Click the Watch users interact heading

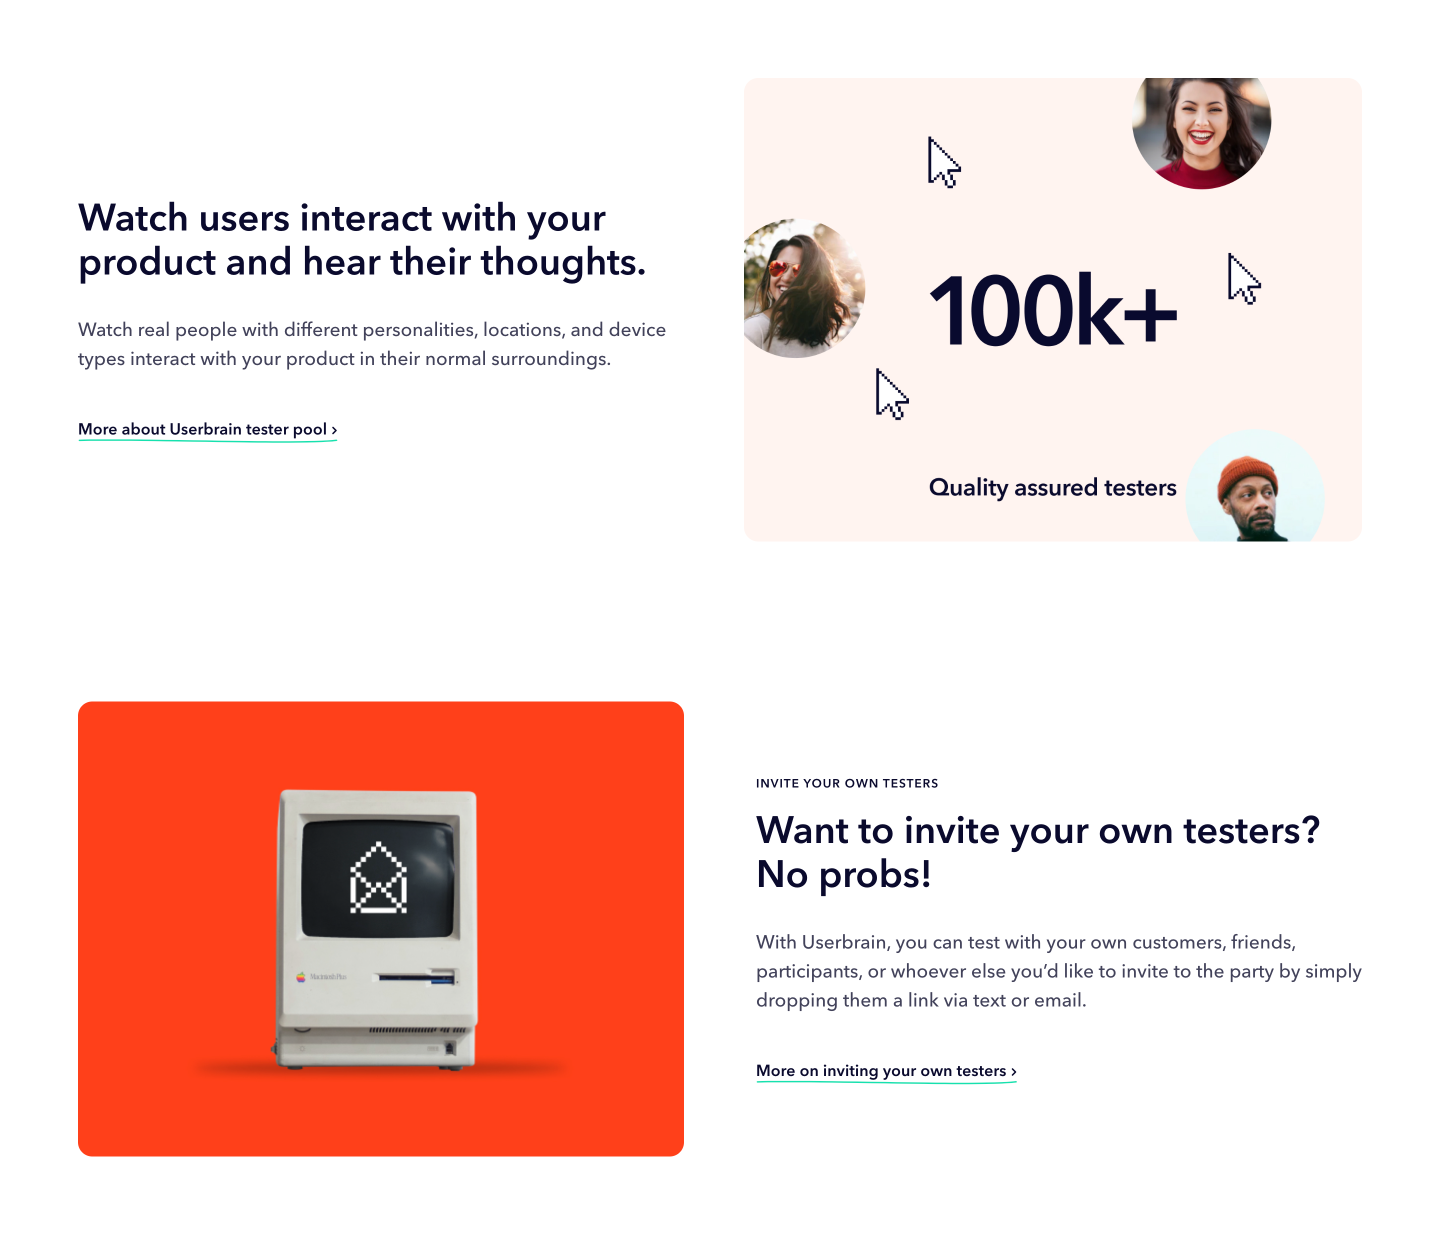click(362, 240)
